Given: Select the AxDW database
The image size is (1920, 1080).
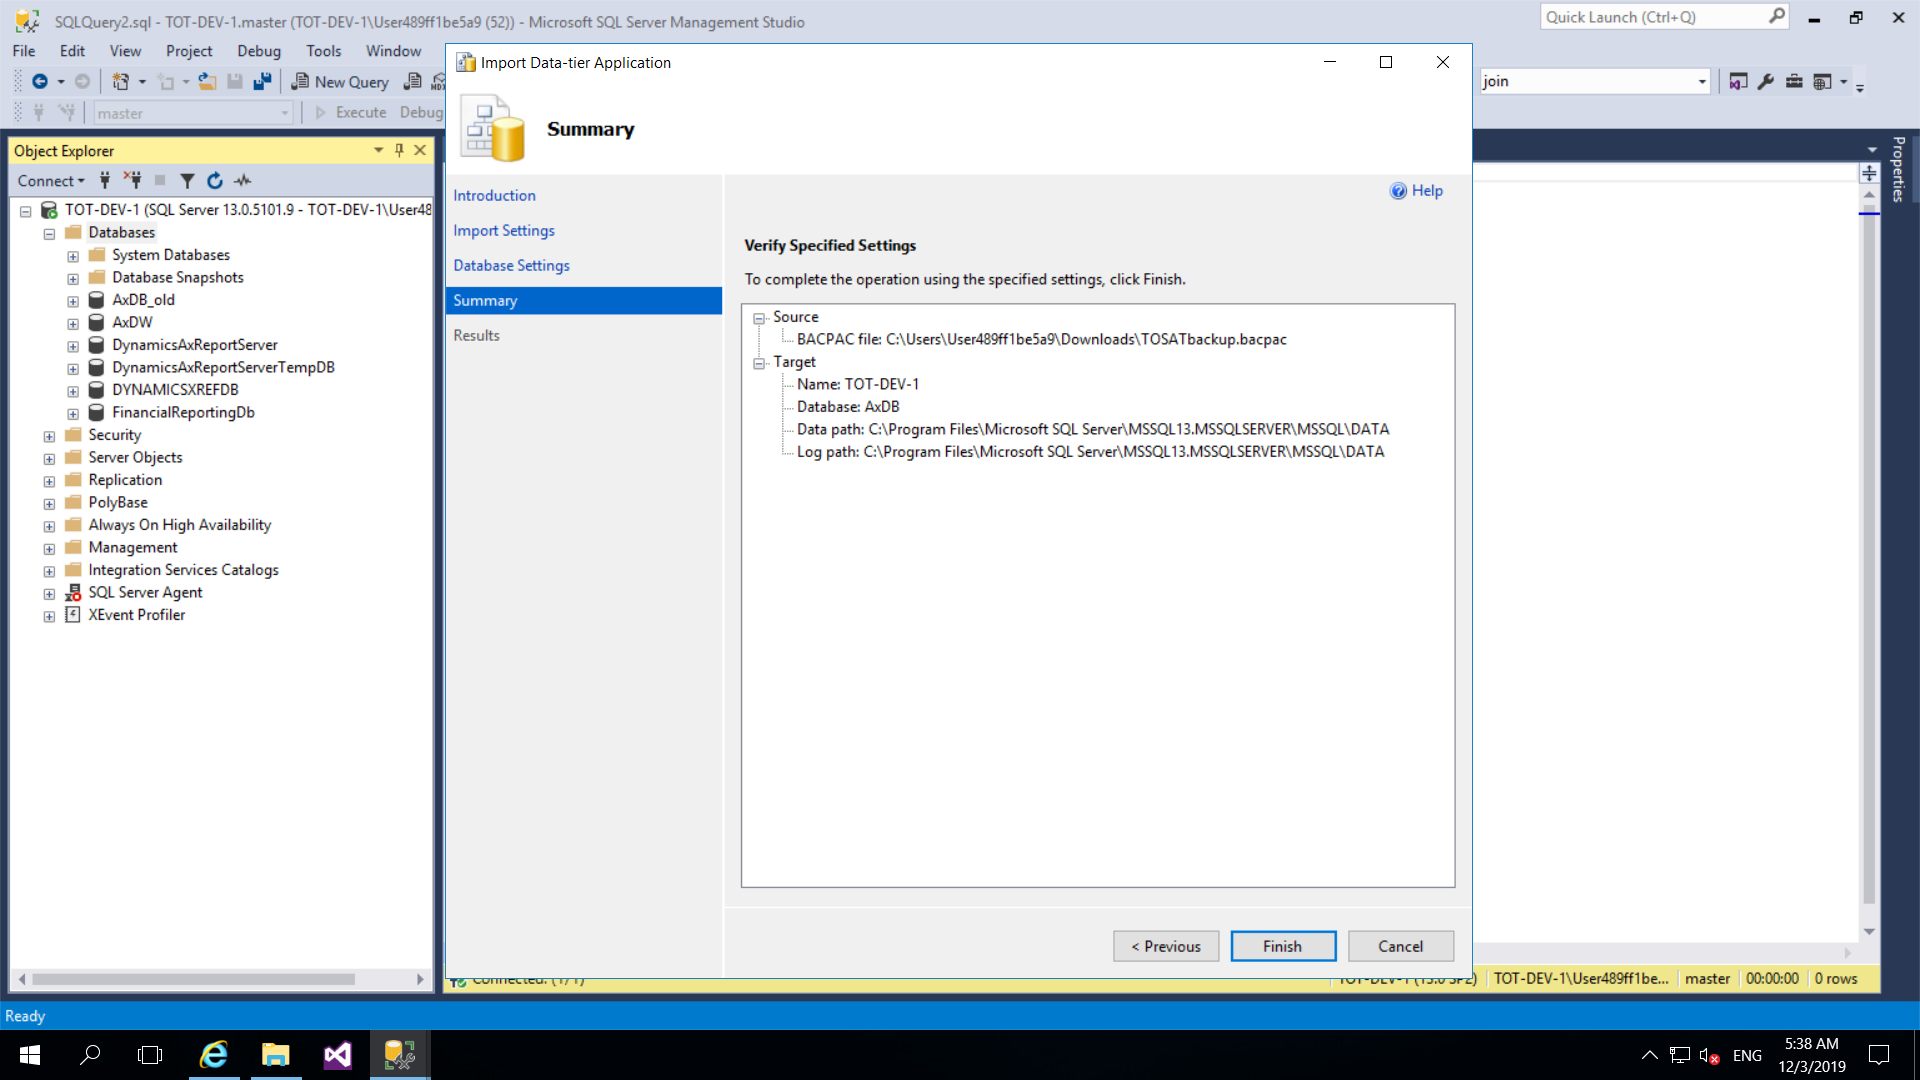Looking at the screenshot, I should (x=132, y=322).
